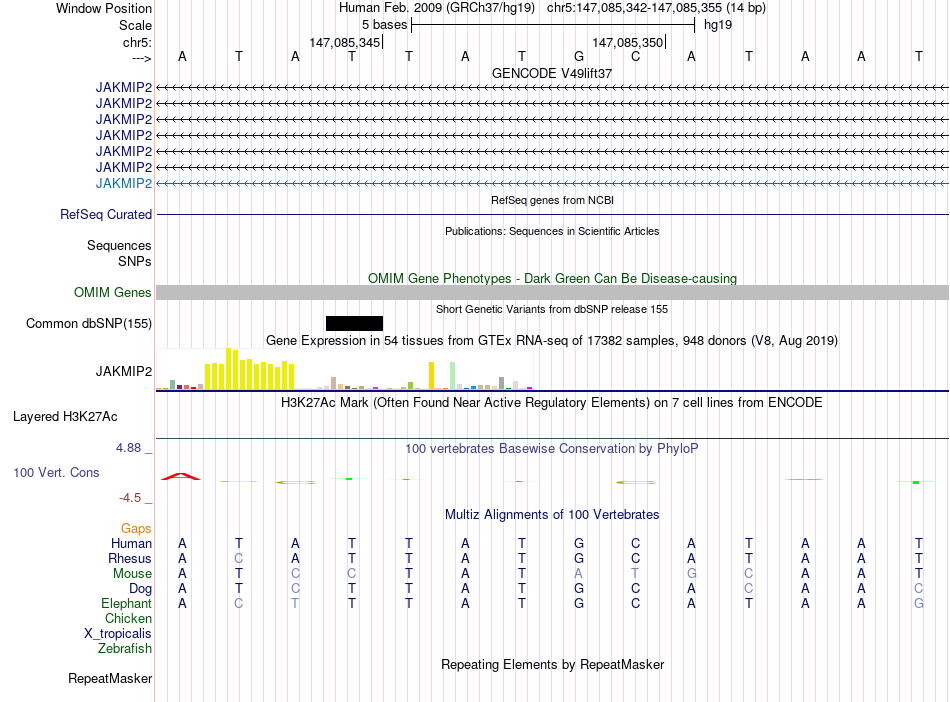Click the Gaps label in Multiz alignment
Screen dimensions: 950x702
click(x=136, y=529)
